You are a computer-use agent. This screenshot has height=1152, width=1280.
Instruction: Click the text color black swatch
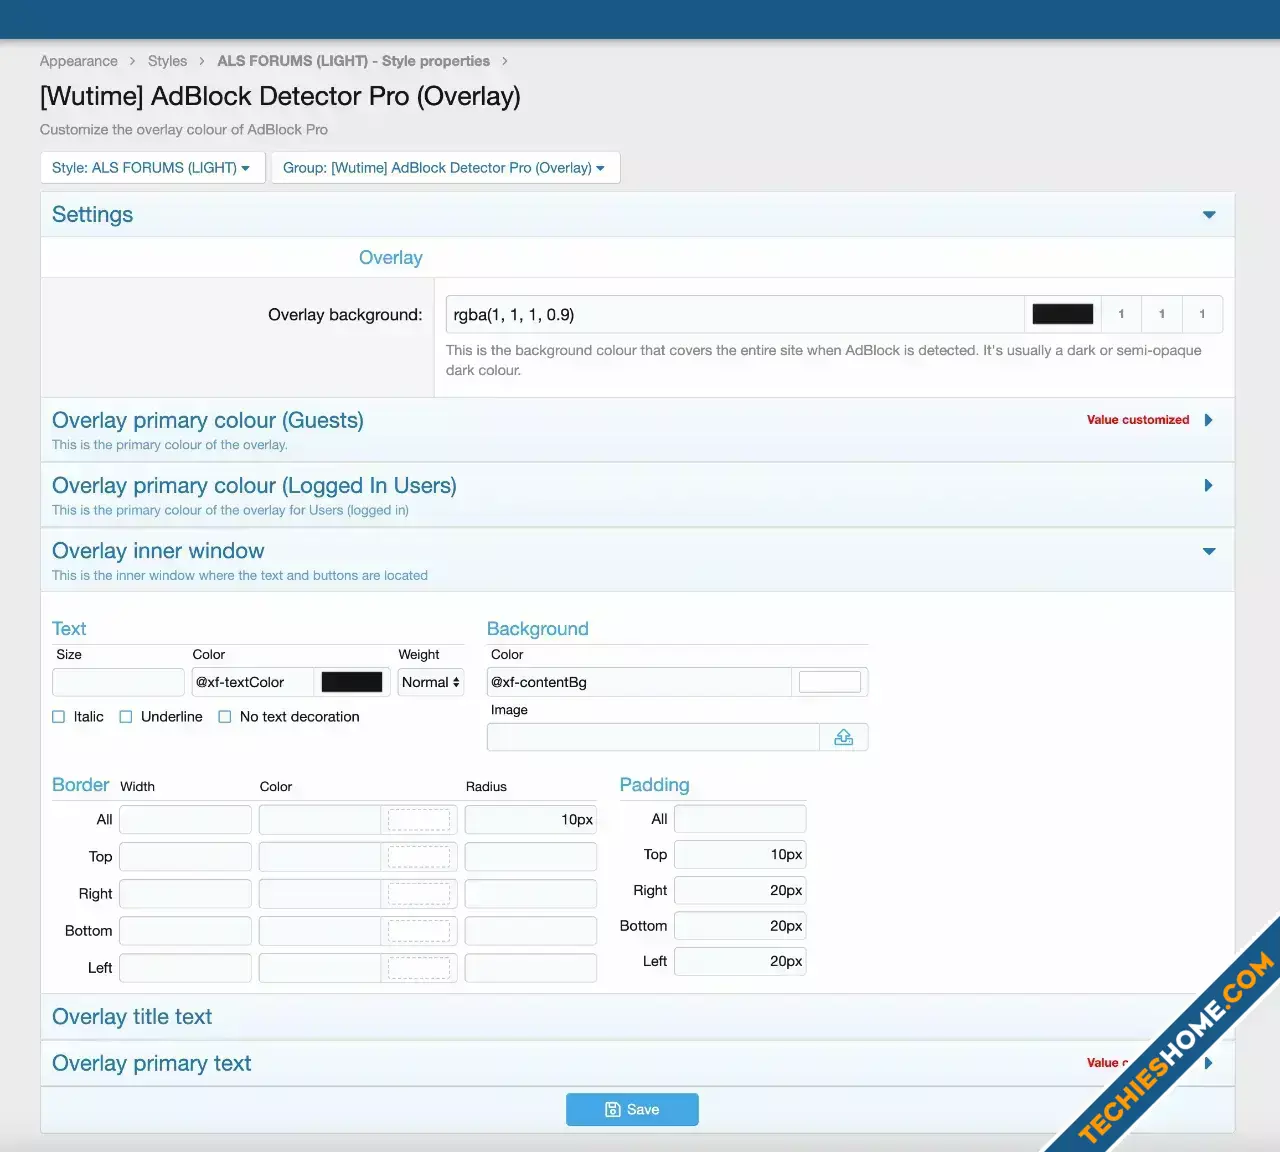(x=352, y=682)
